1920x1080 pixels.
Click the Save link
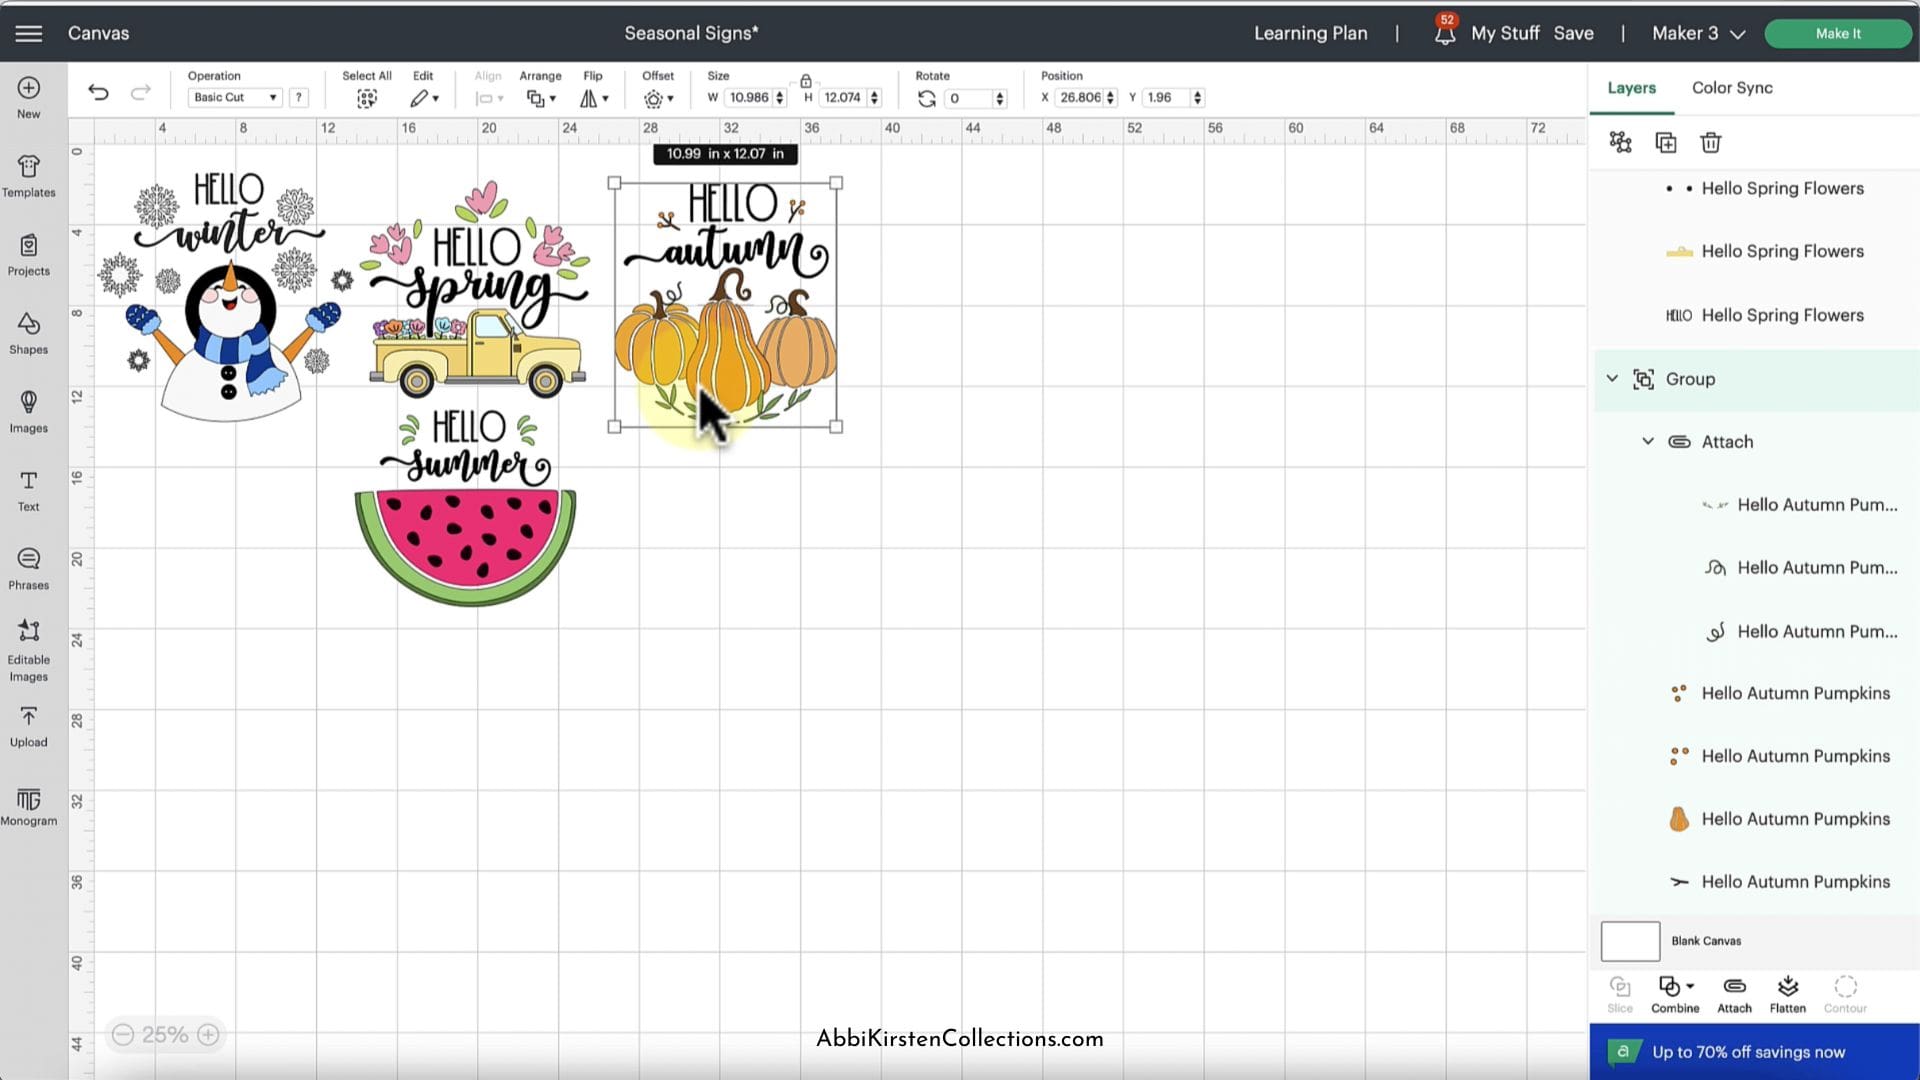pos(1573,33)
